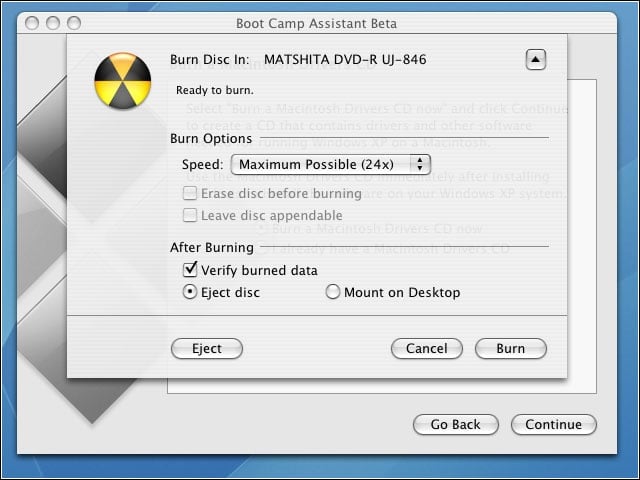Toggle Erase disc before burning checkbox

[x=190, y=193]
